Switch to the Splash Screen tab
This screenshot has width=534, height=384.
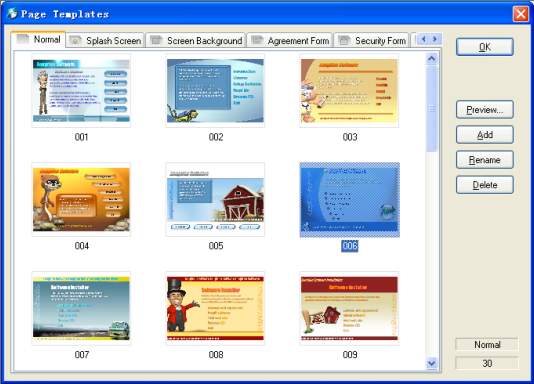(106, 41)
